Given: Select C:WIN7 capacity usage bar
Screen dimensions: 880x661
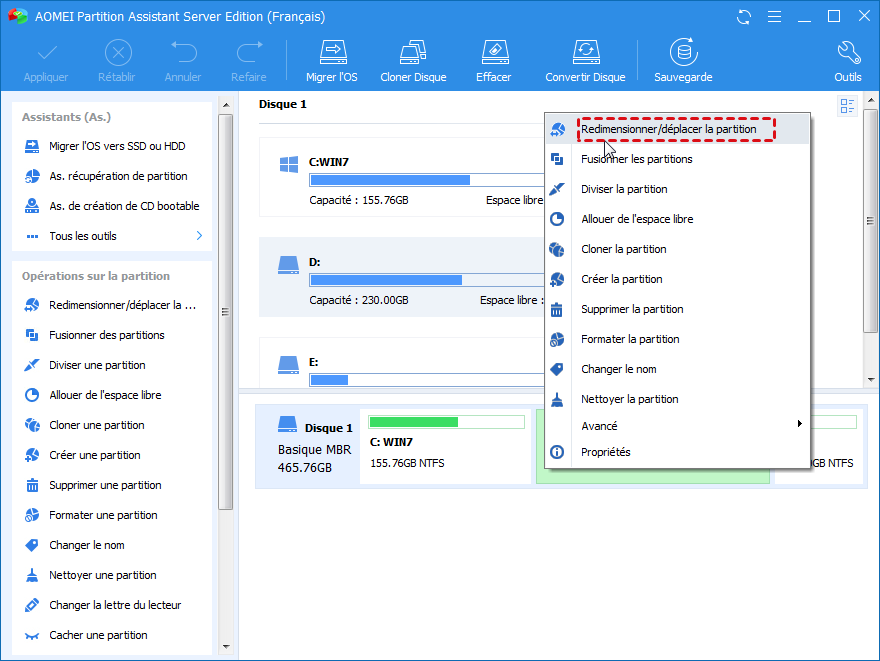Looking at the screenshot, I should 427,180.
